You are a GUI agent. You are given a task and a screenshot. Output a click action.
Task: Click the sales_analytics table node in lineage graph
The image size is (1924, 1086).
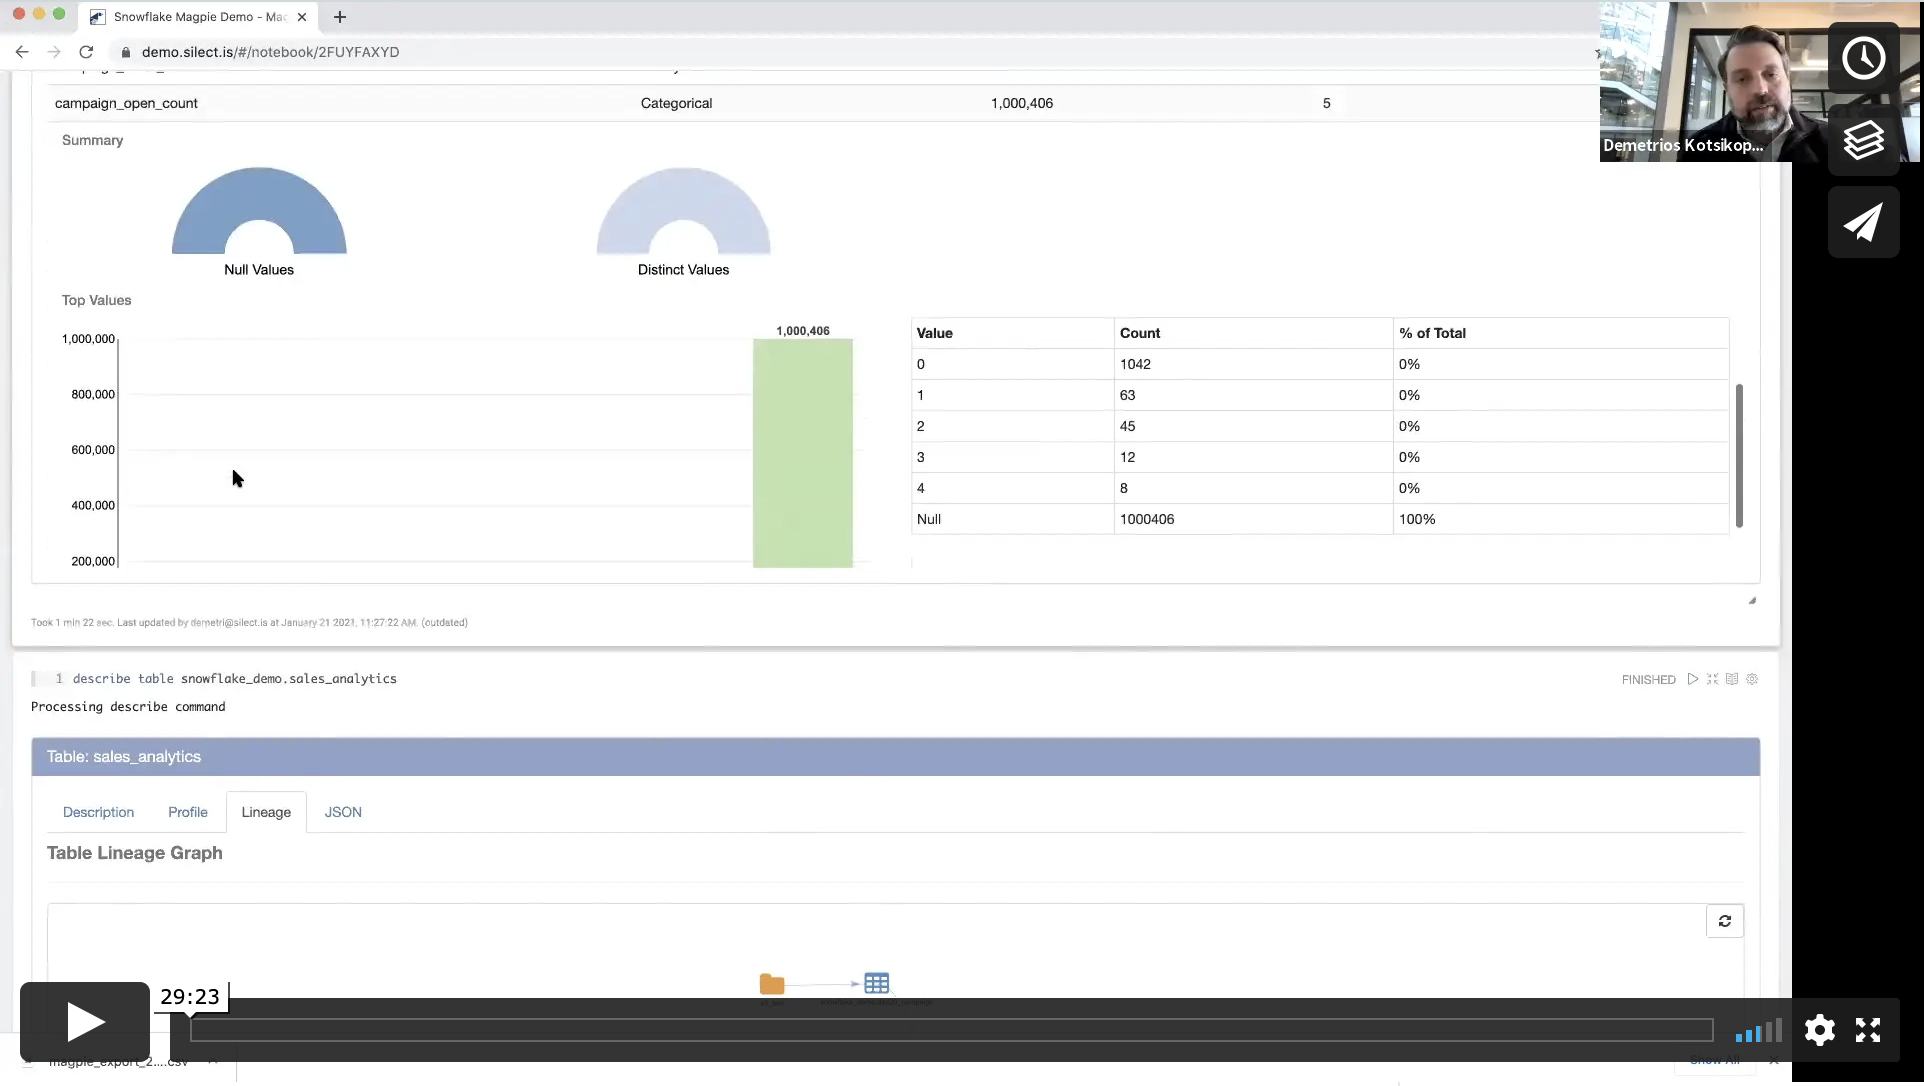(877, 983)
